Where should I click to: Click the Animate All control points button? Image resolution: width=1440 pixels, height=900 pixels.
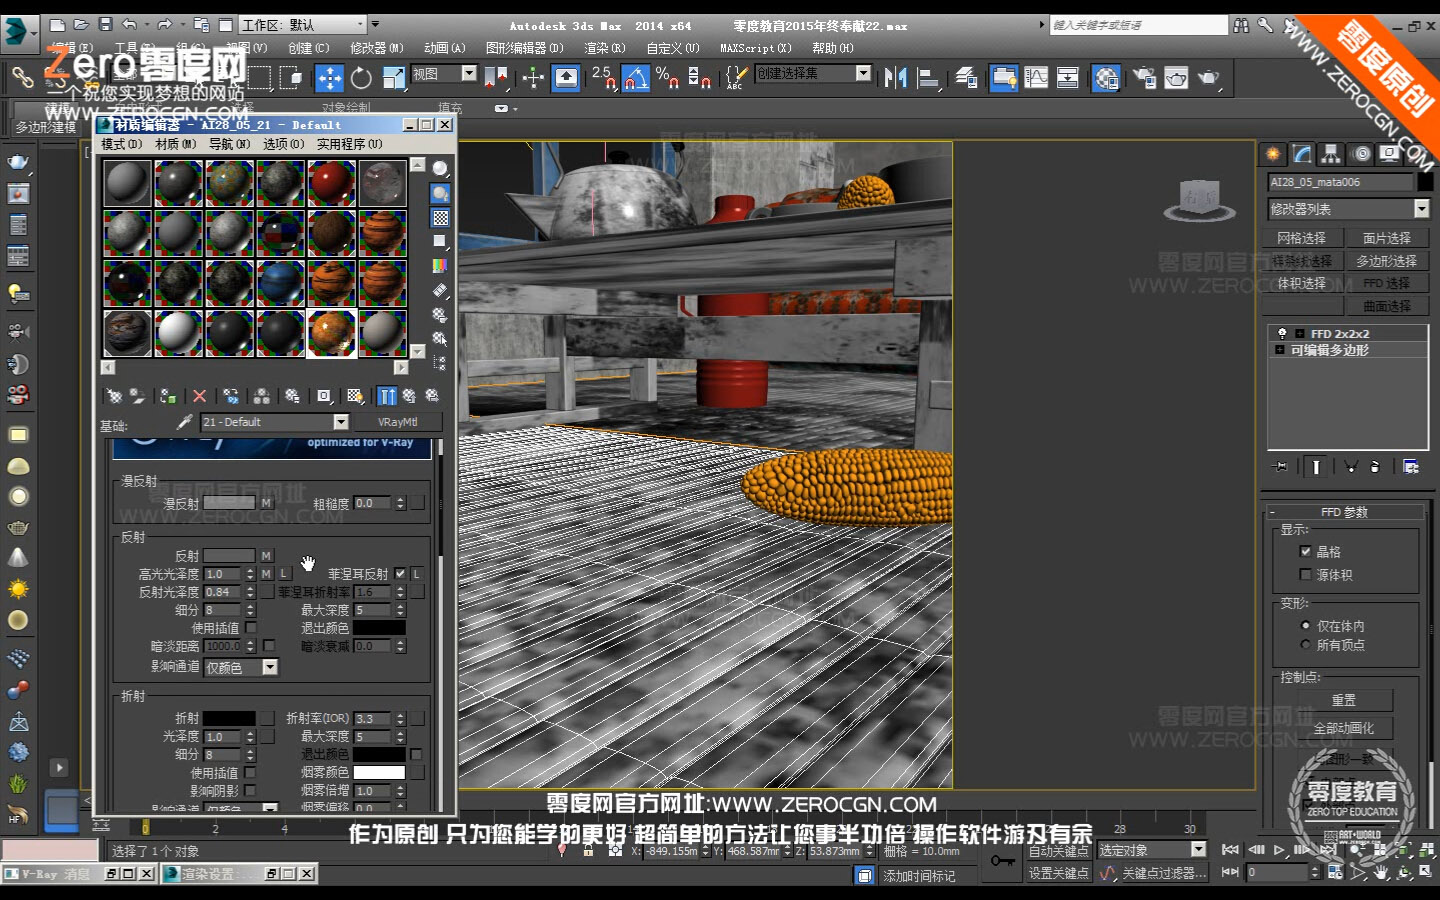(x=1344, y=728)
